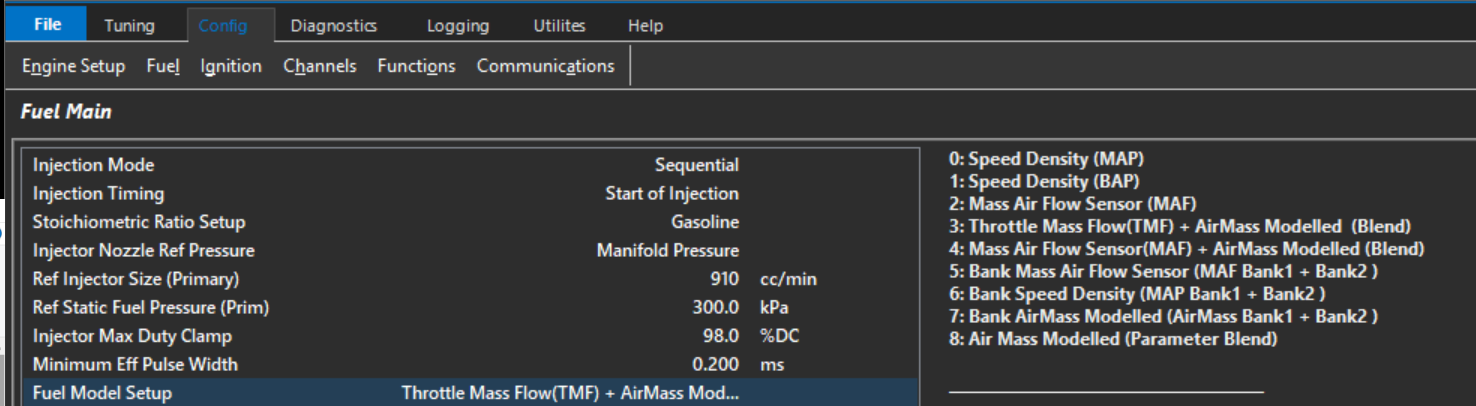Open Ignition configuration
Screen dimensions: 1476x406
coord(230,66)
